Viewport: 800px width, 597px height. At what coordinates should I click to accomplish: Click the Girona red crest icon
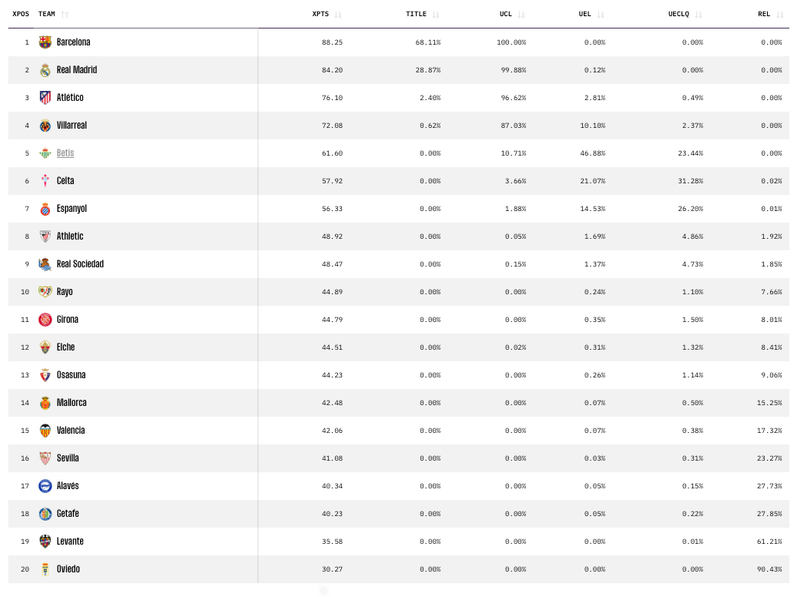[x=45, y=320]
